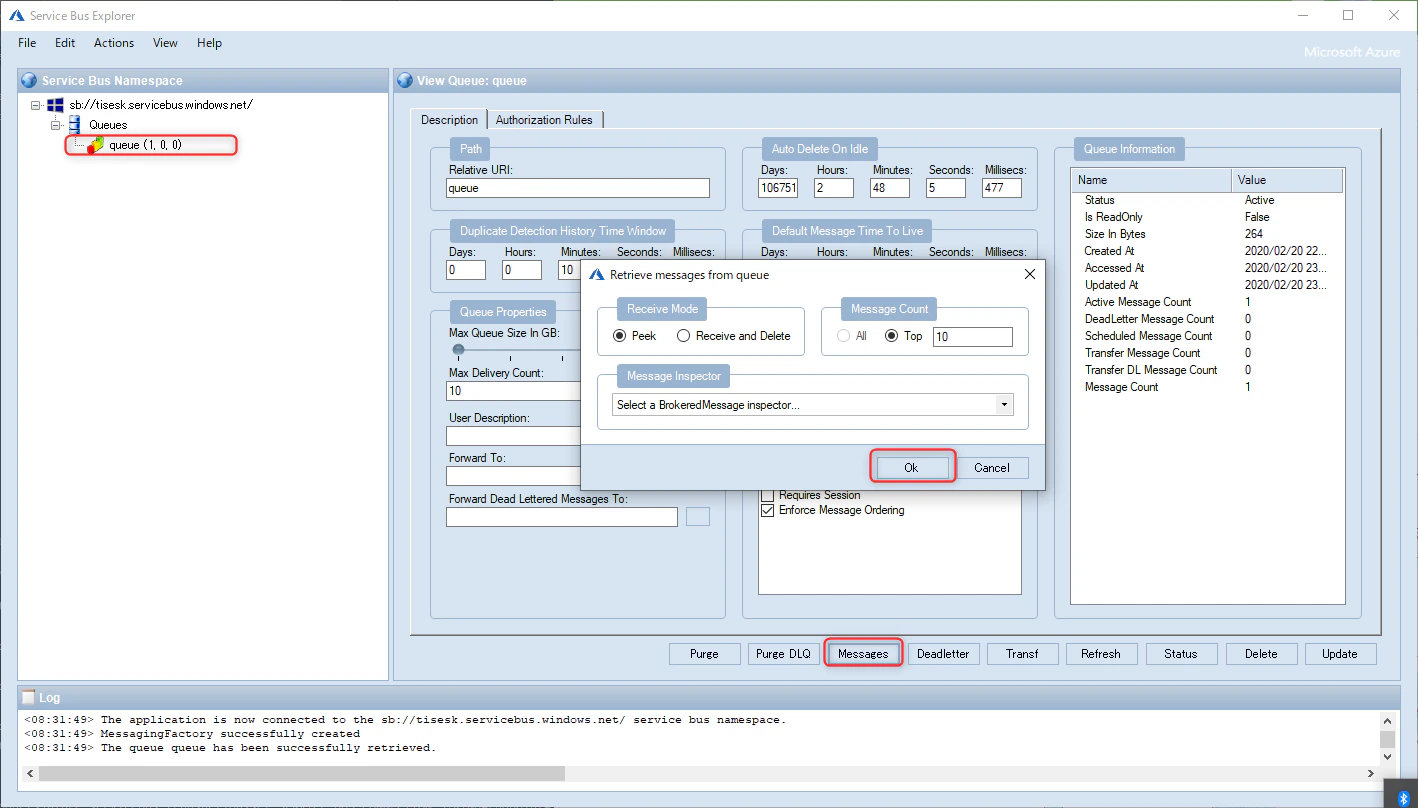The image size is (1418, 808).
Task: Click the Top message count input field
Action: pos(972,336)
